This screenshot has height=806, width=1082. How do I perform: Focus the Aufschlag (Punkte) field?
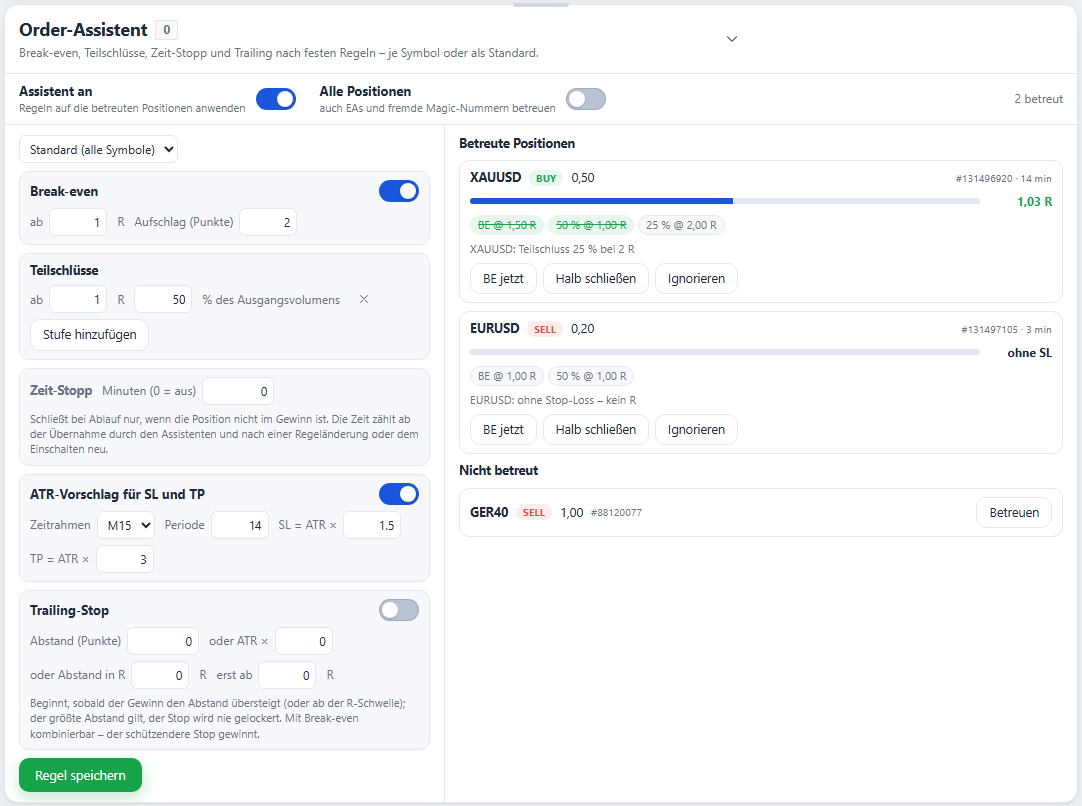click(268, 222)
